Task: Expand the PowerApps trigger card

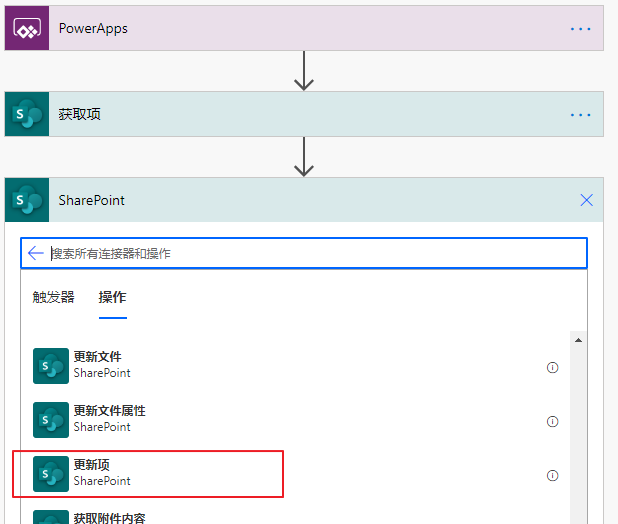Action: click(304, 28)
